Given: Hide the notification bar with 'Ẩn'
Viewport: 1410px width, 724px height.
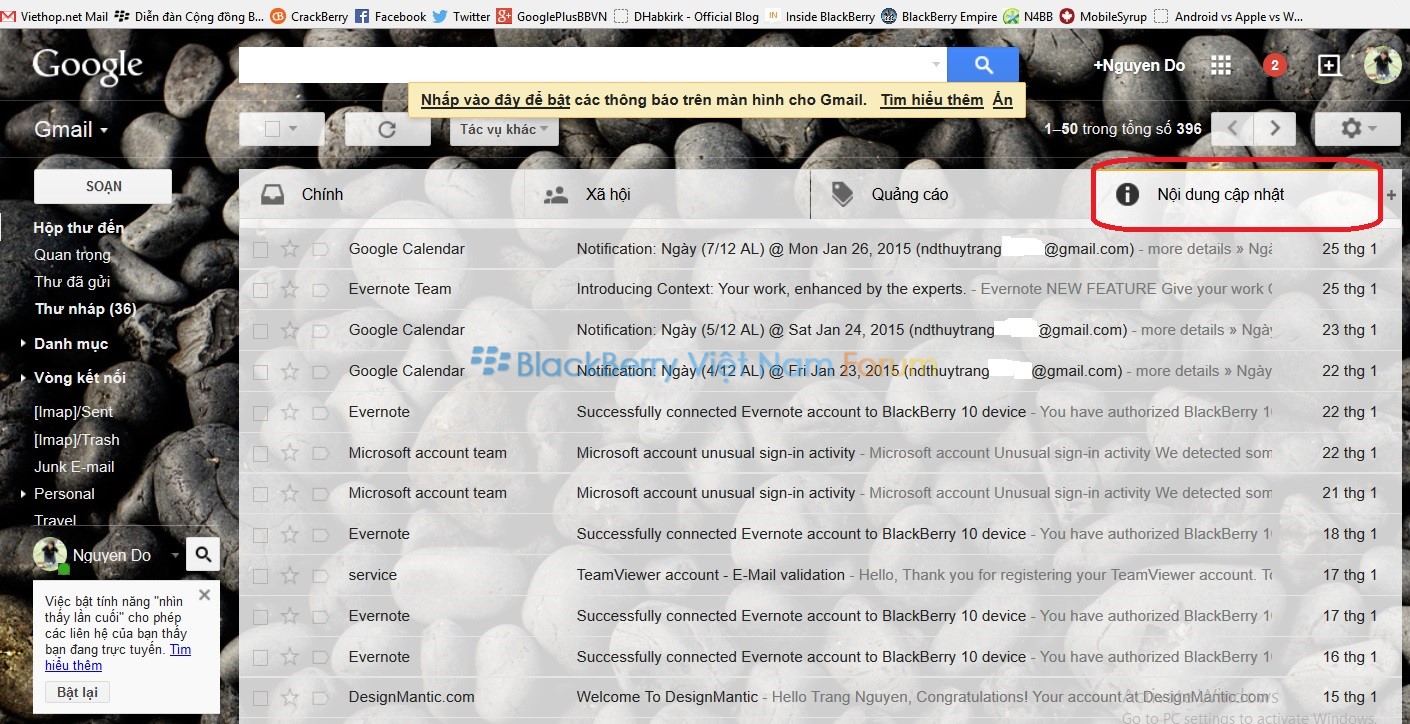Looking at the screenshot, I should click(1002, 100).
